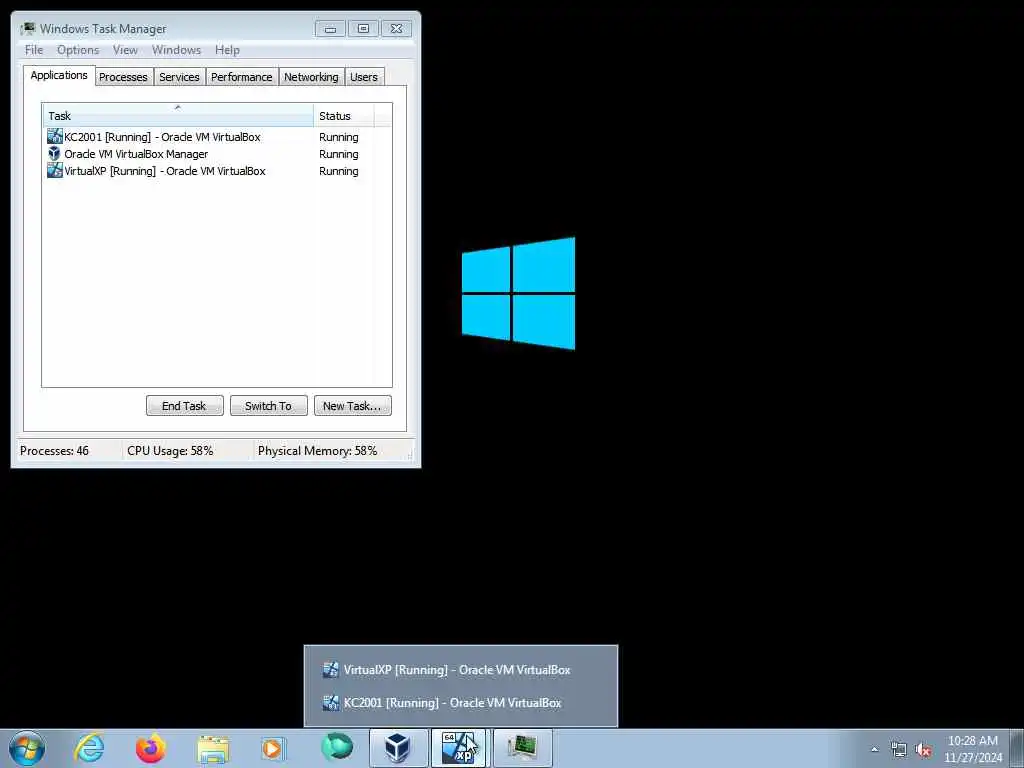1024x768 pixels.
Task: Switch to the Networking tab
Action: tap(311, 77)
